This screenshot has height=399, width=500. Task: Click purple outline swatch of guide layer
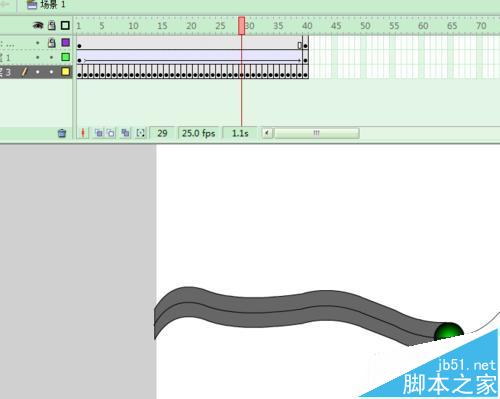[66, 43]
